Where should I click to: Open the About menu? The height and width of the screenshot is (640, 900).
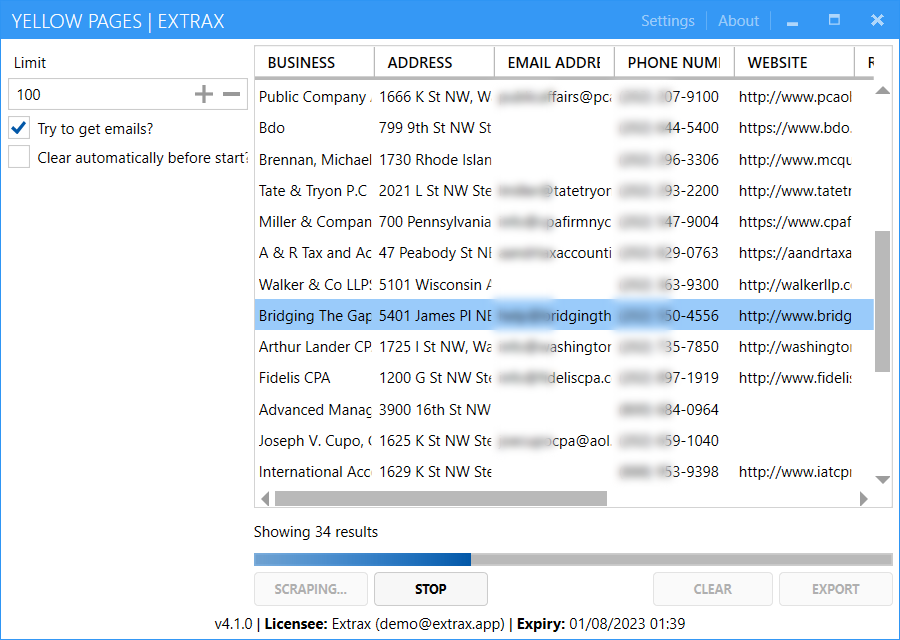pyautogui.click(x=738, y=20)
